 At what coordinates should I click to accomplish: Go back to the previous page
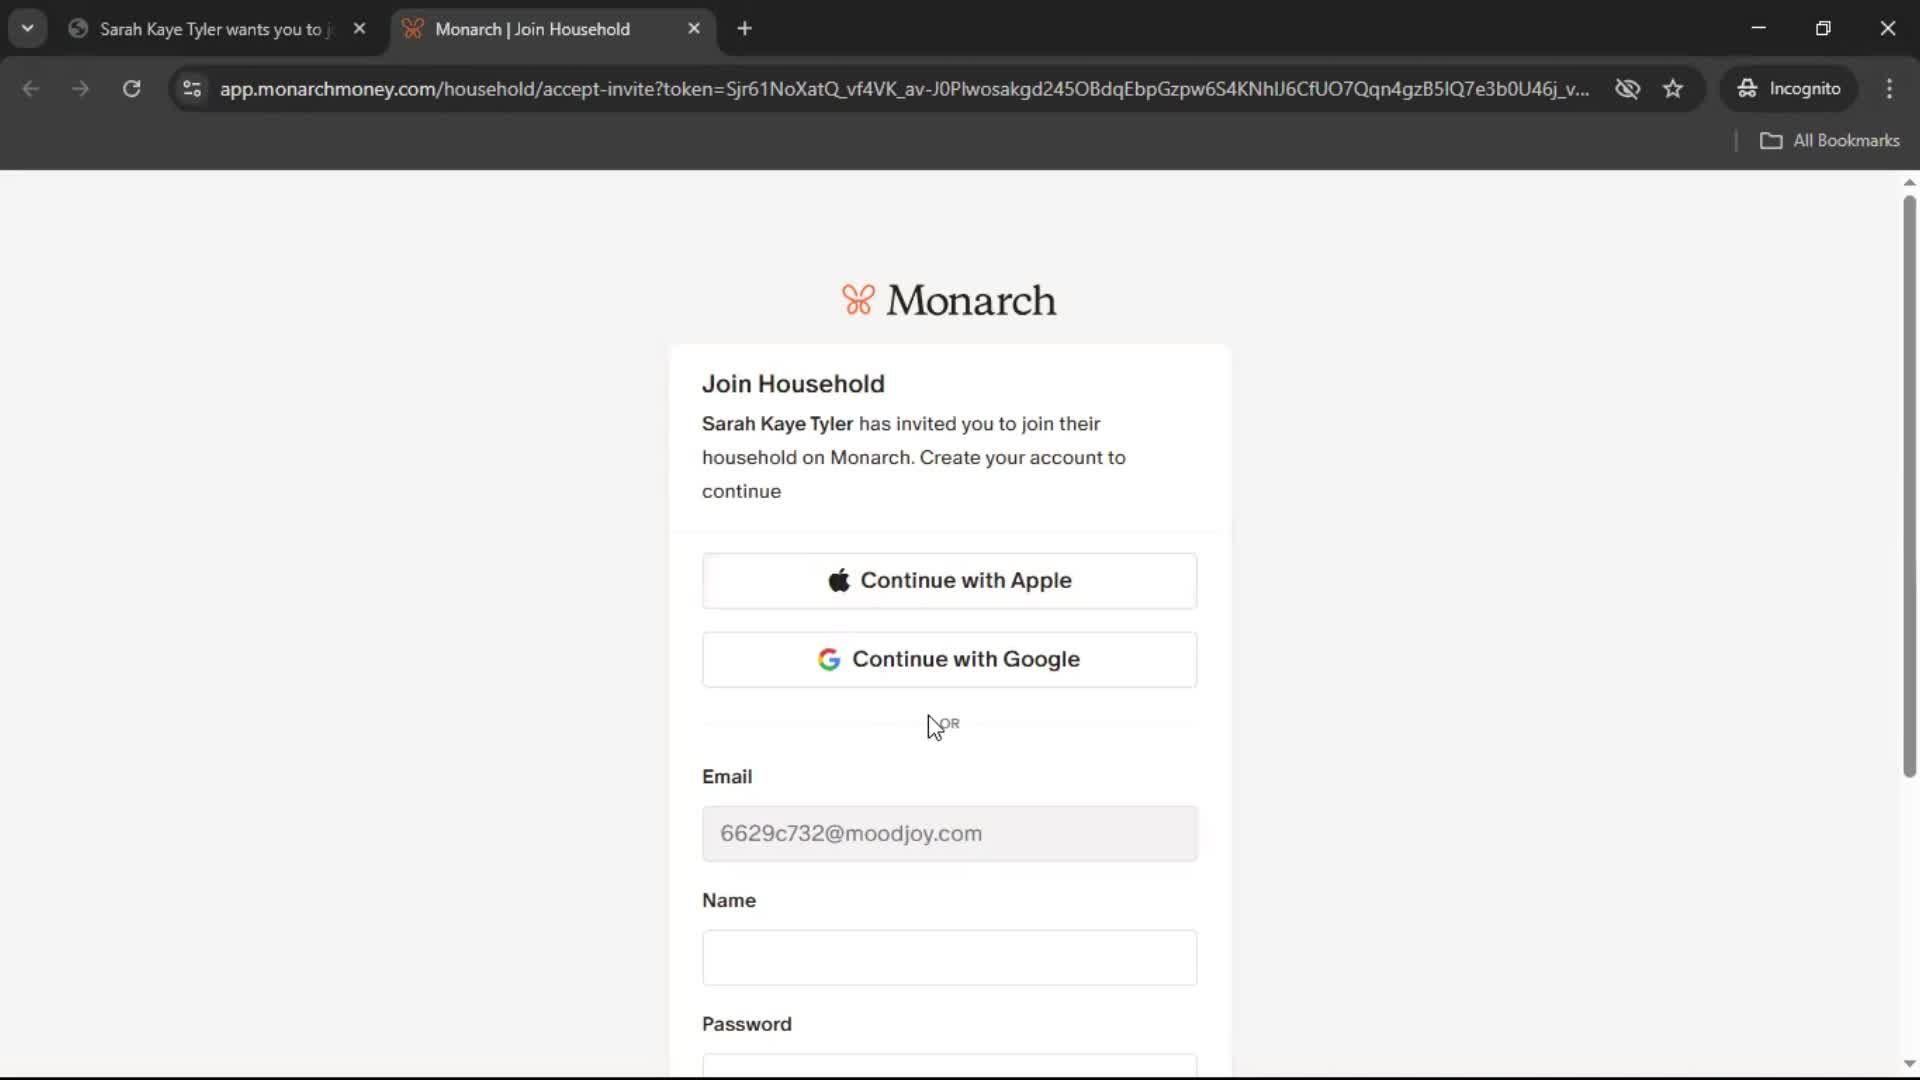pyautogui.click(x=31, y=89)
